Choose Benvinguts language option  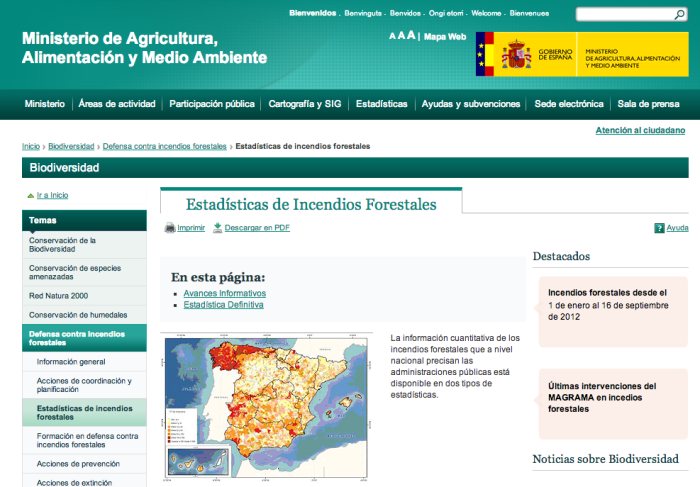tap(363, 13)
